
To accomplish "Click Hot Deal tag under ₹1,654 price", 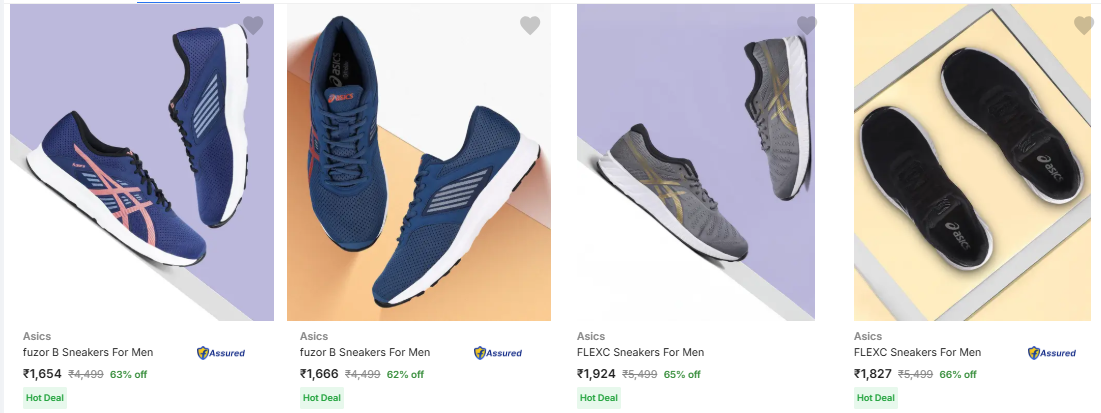I will tap(44, 398).
